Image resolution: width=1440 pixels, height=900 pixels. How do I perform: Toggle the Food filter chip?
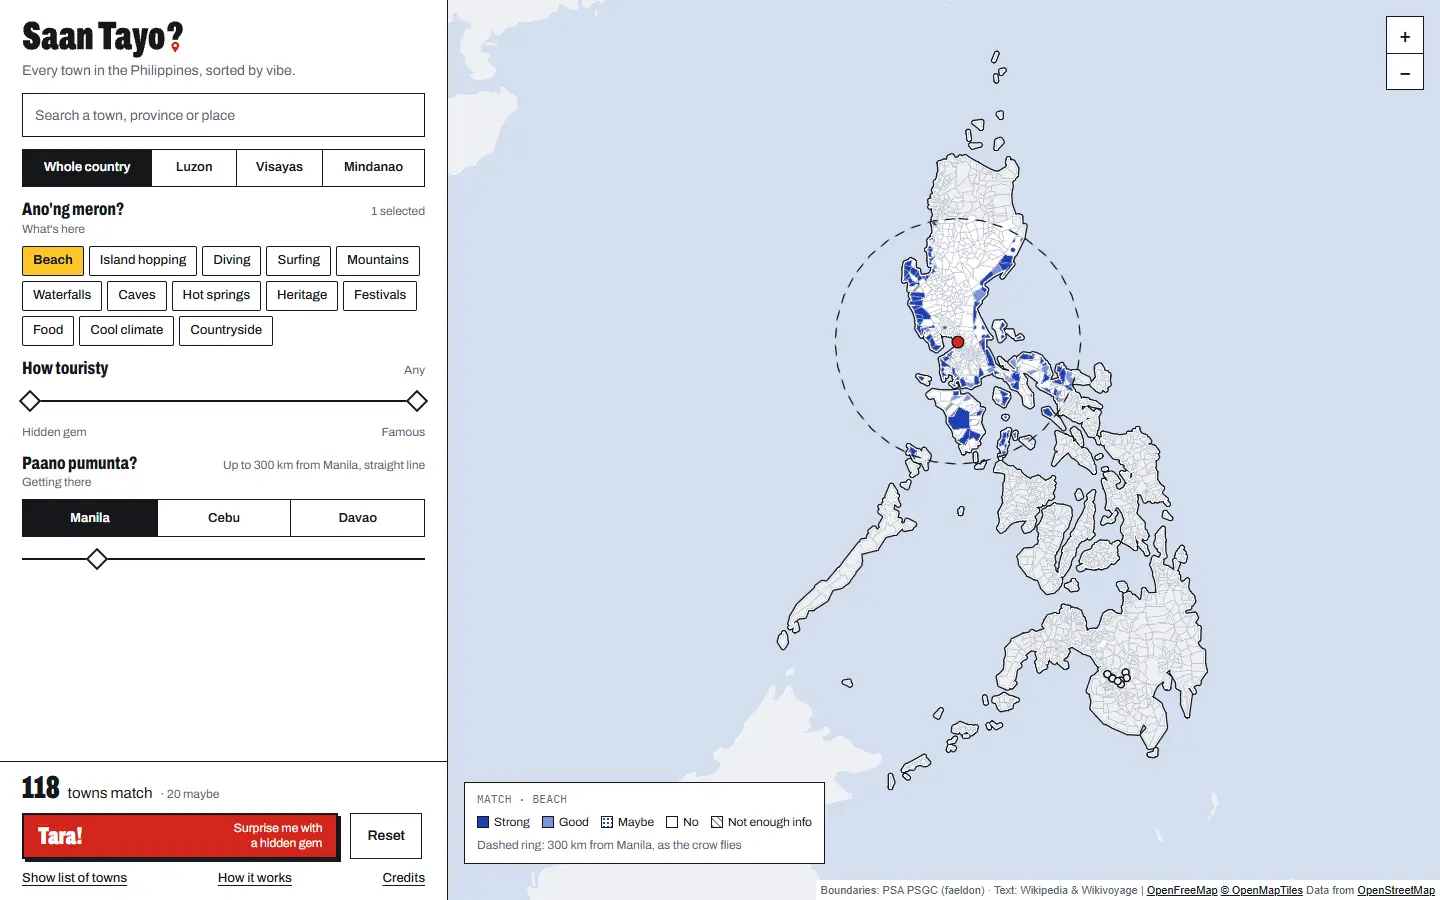click(48, 330)
